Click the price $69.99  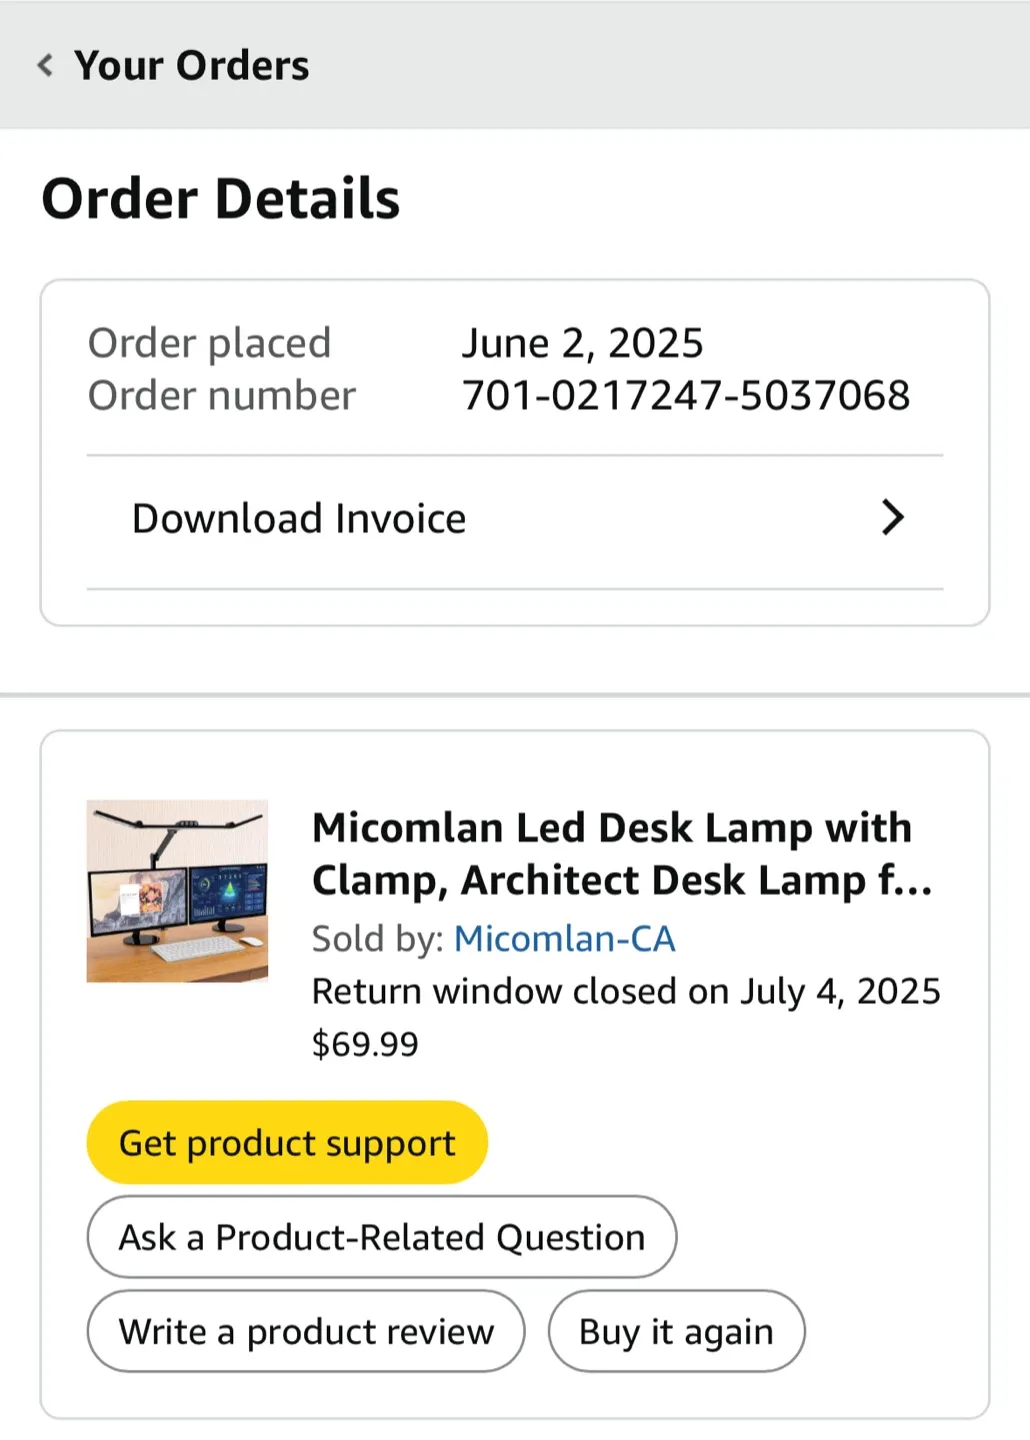click(365, 1043)
